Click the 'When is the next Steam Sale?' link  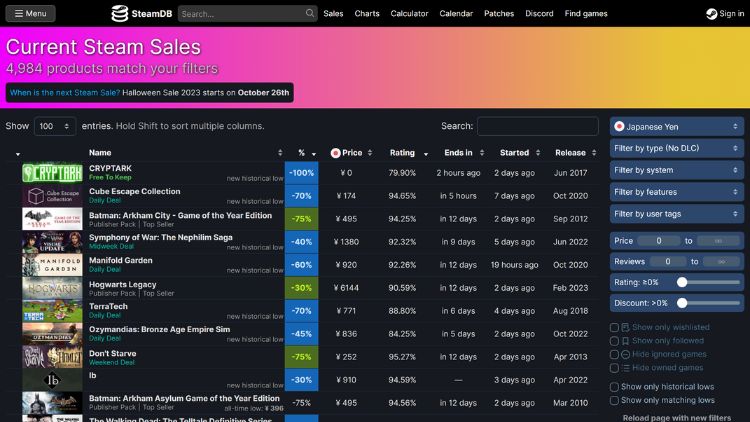pos(64,93)
